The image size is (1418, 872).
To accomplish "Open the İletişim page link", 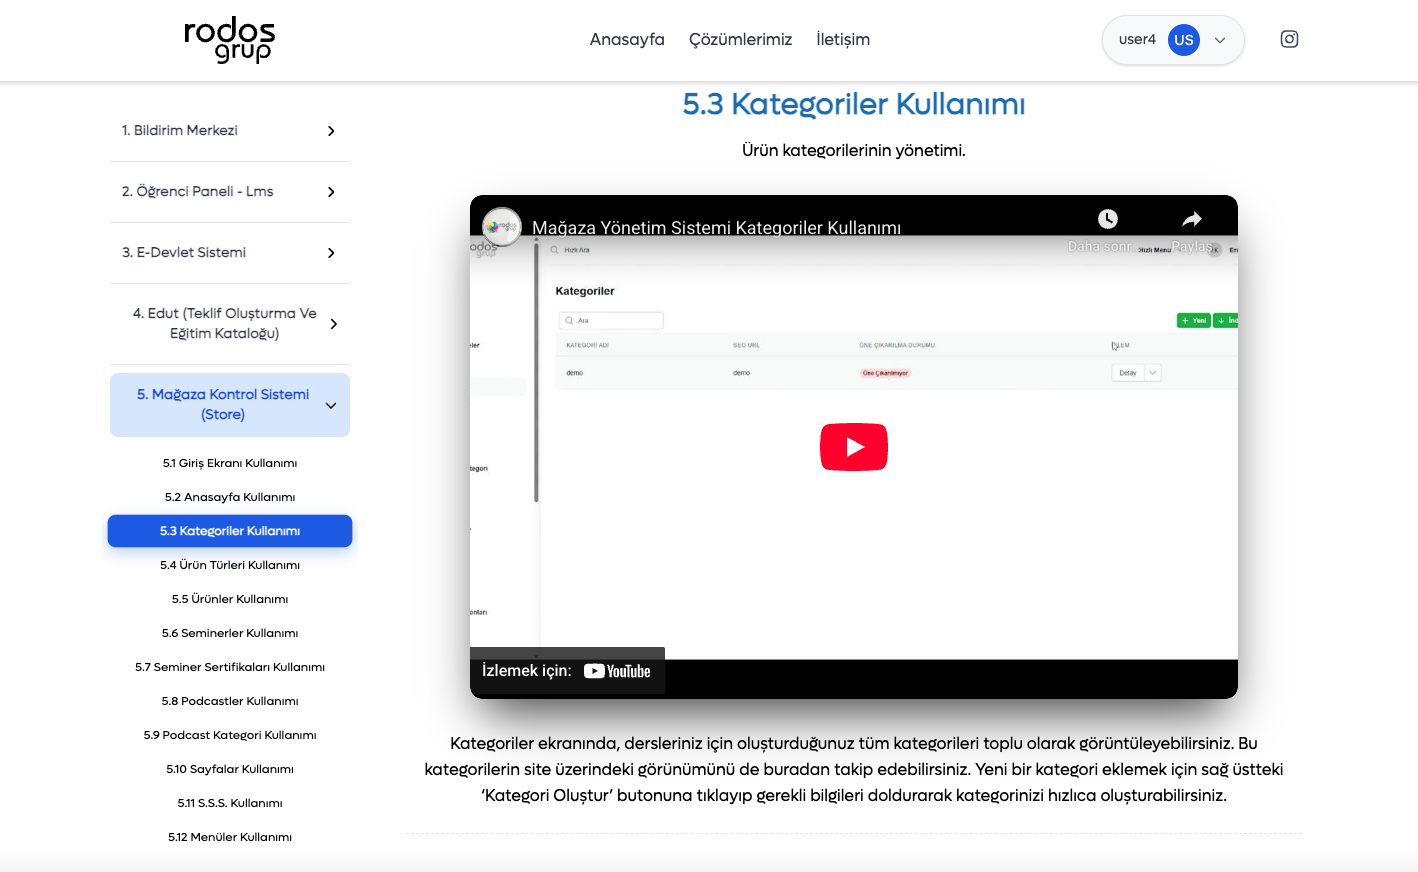I will coord(842,40).
